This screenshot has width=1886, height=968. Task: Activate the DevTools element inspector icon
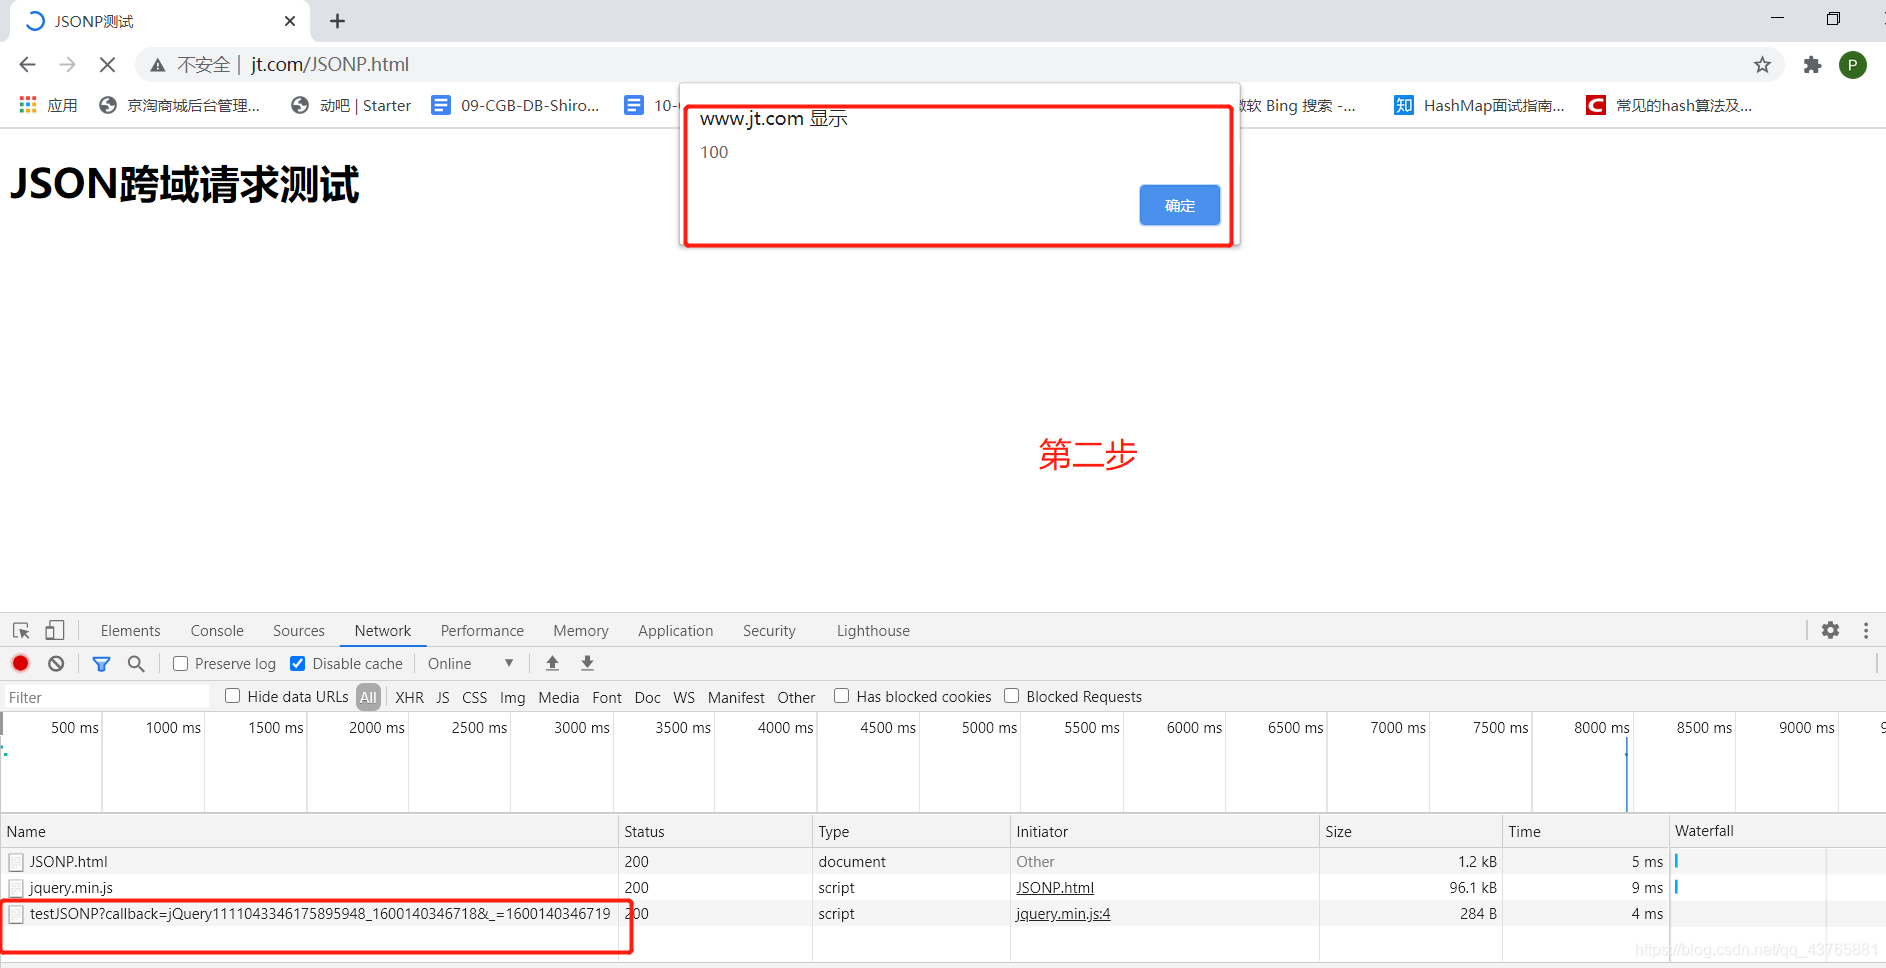tap(21, 631)
